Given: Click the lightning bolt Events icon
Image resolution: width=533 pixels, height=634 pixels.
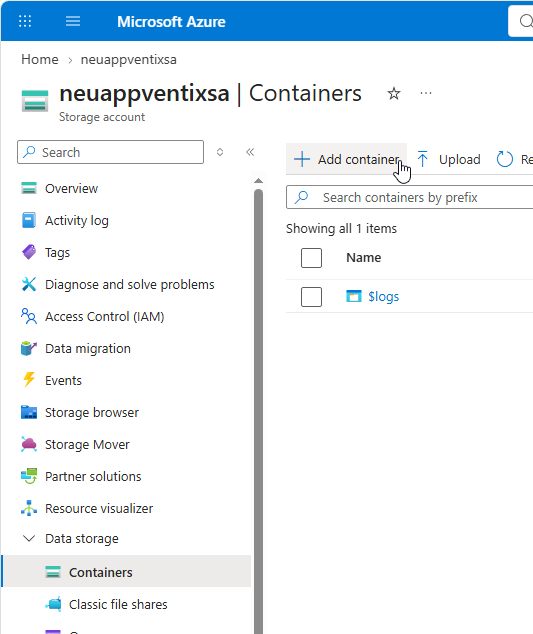Looking at the screenshot, I should 29,380.
